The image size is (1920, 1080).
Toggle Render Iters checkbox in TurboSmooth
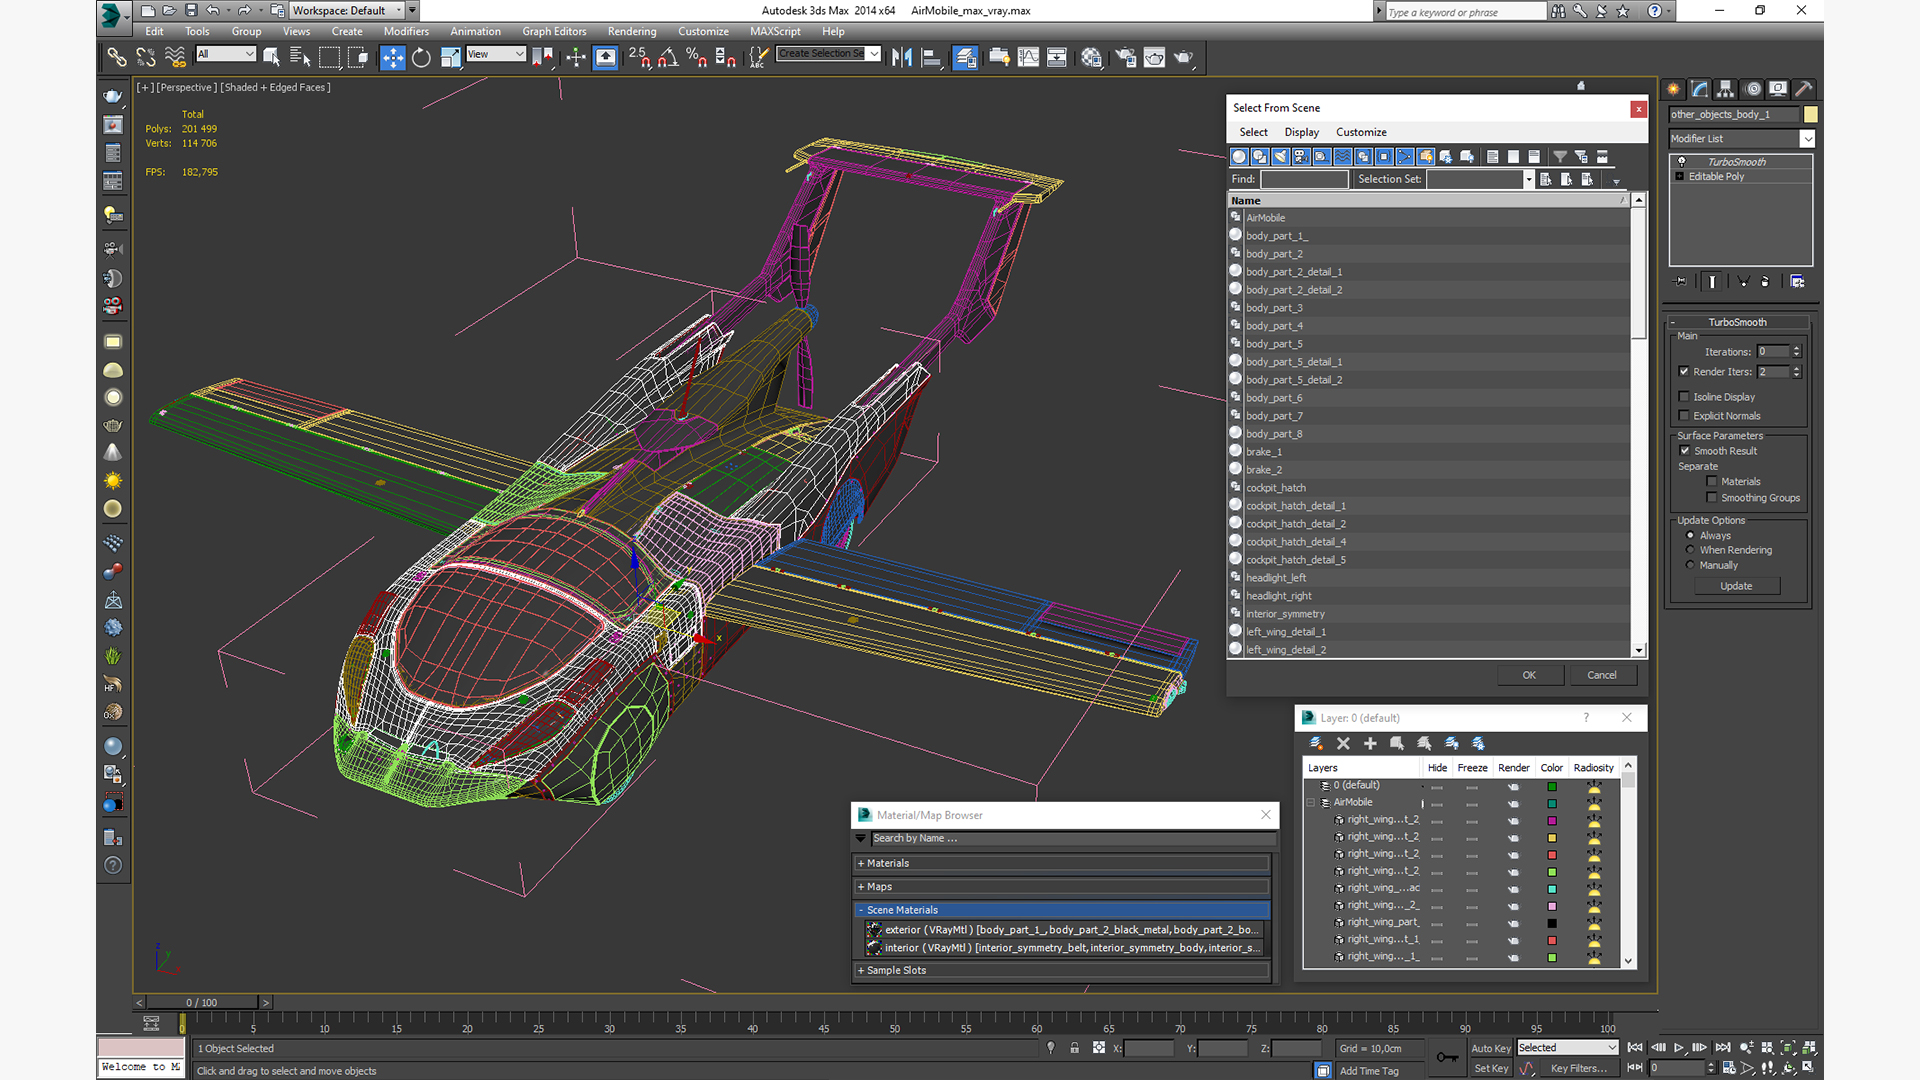[1684, 371]
